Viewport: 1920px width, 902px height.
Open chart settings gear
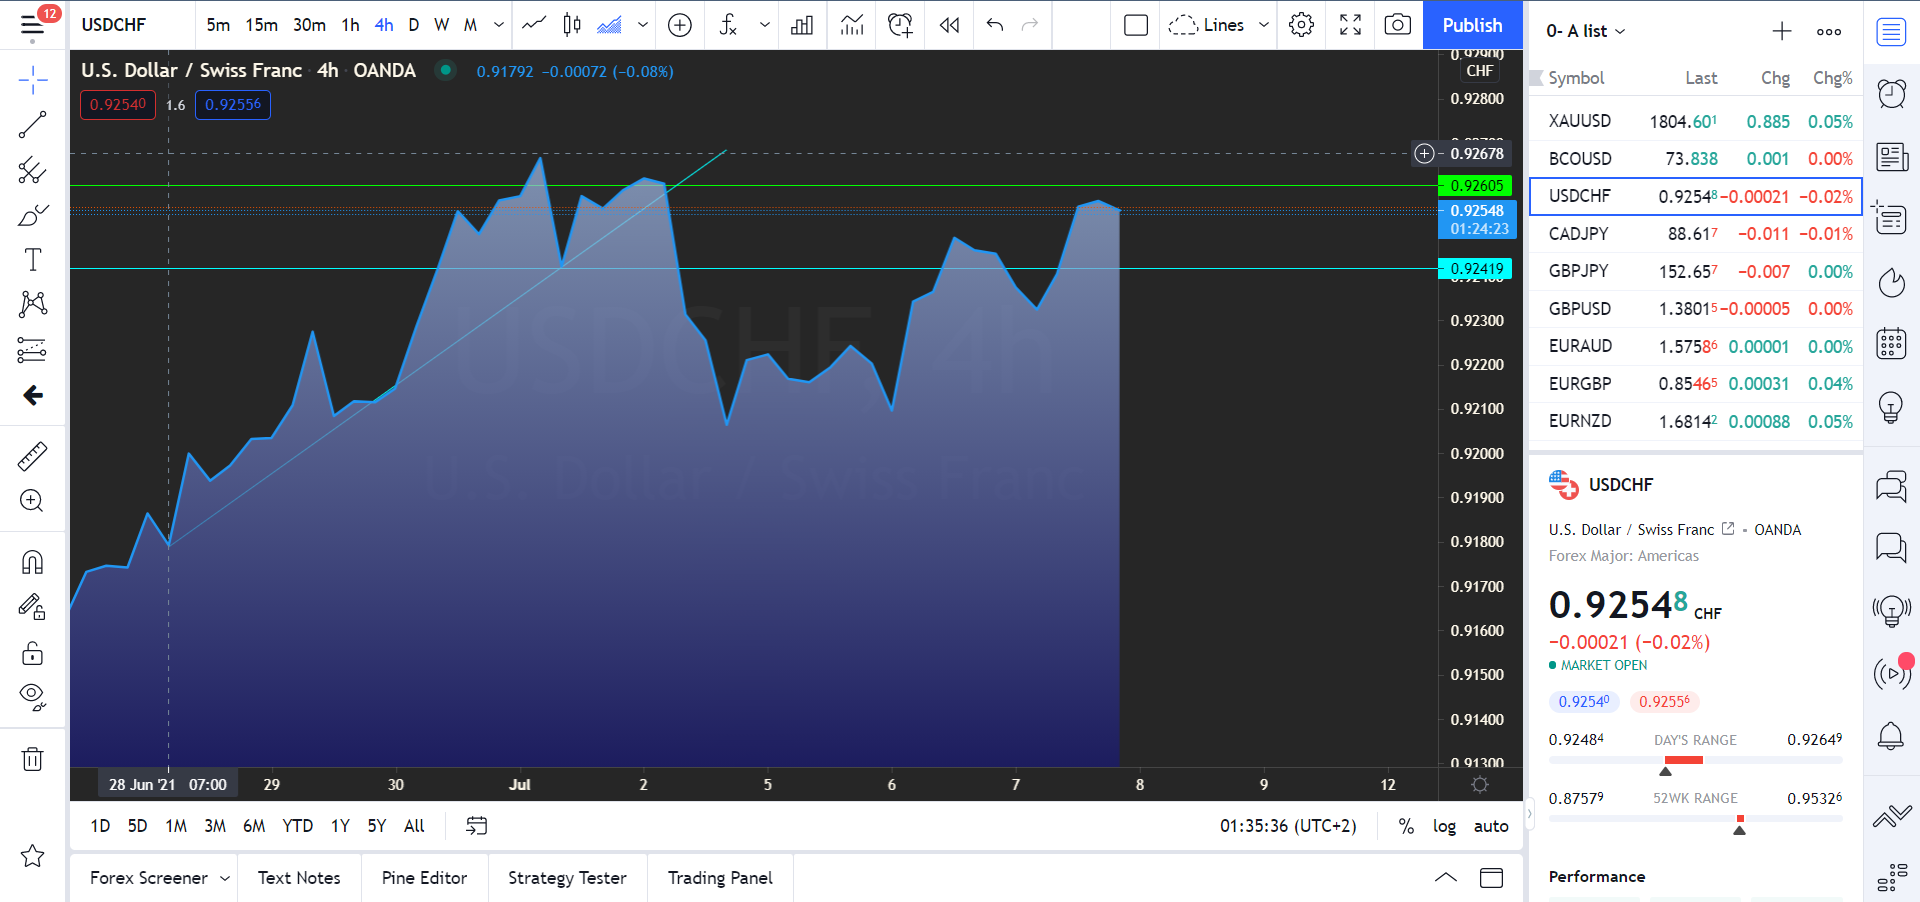(1301, 25)
